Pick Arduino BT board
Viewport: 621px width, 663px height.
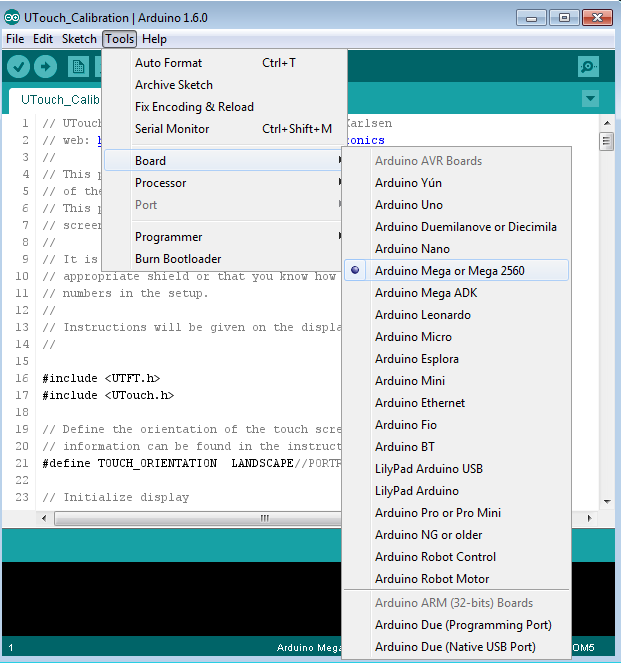click(x=457, y=447)
